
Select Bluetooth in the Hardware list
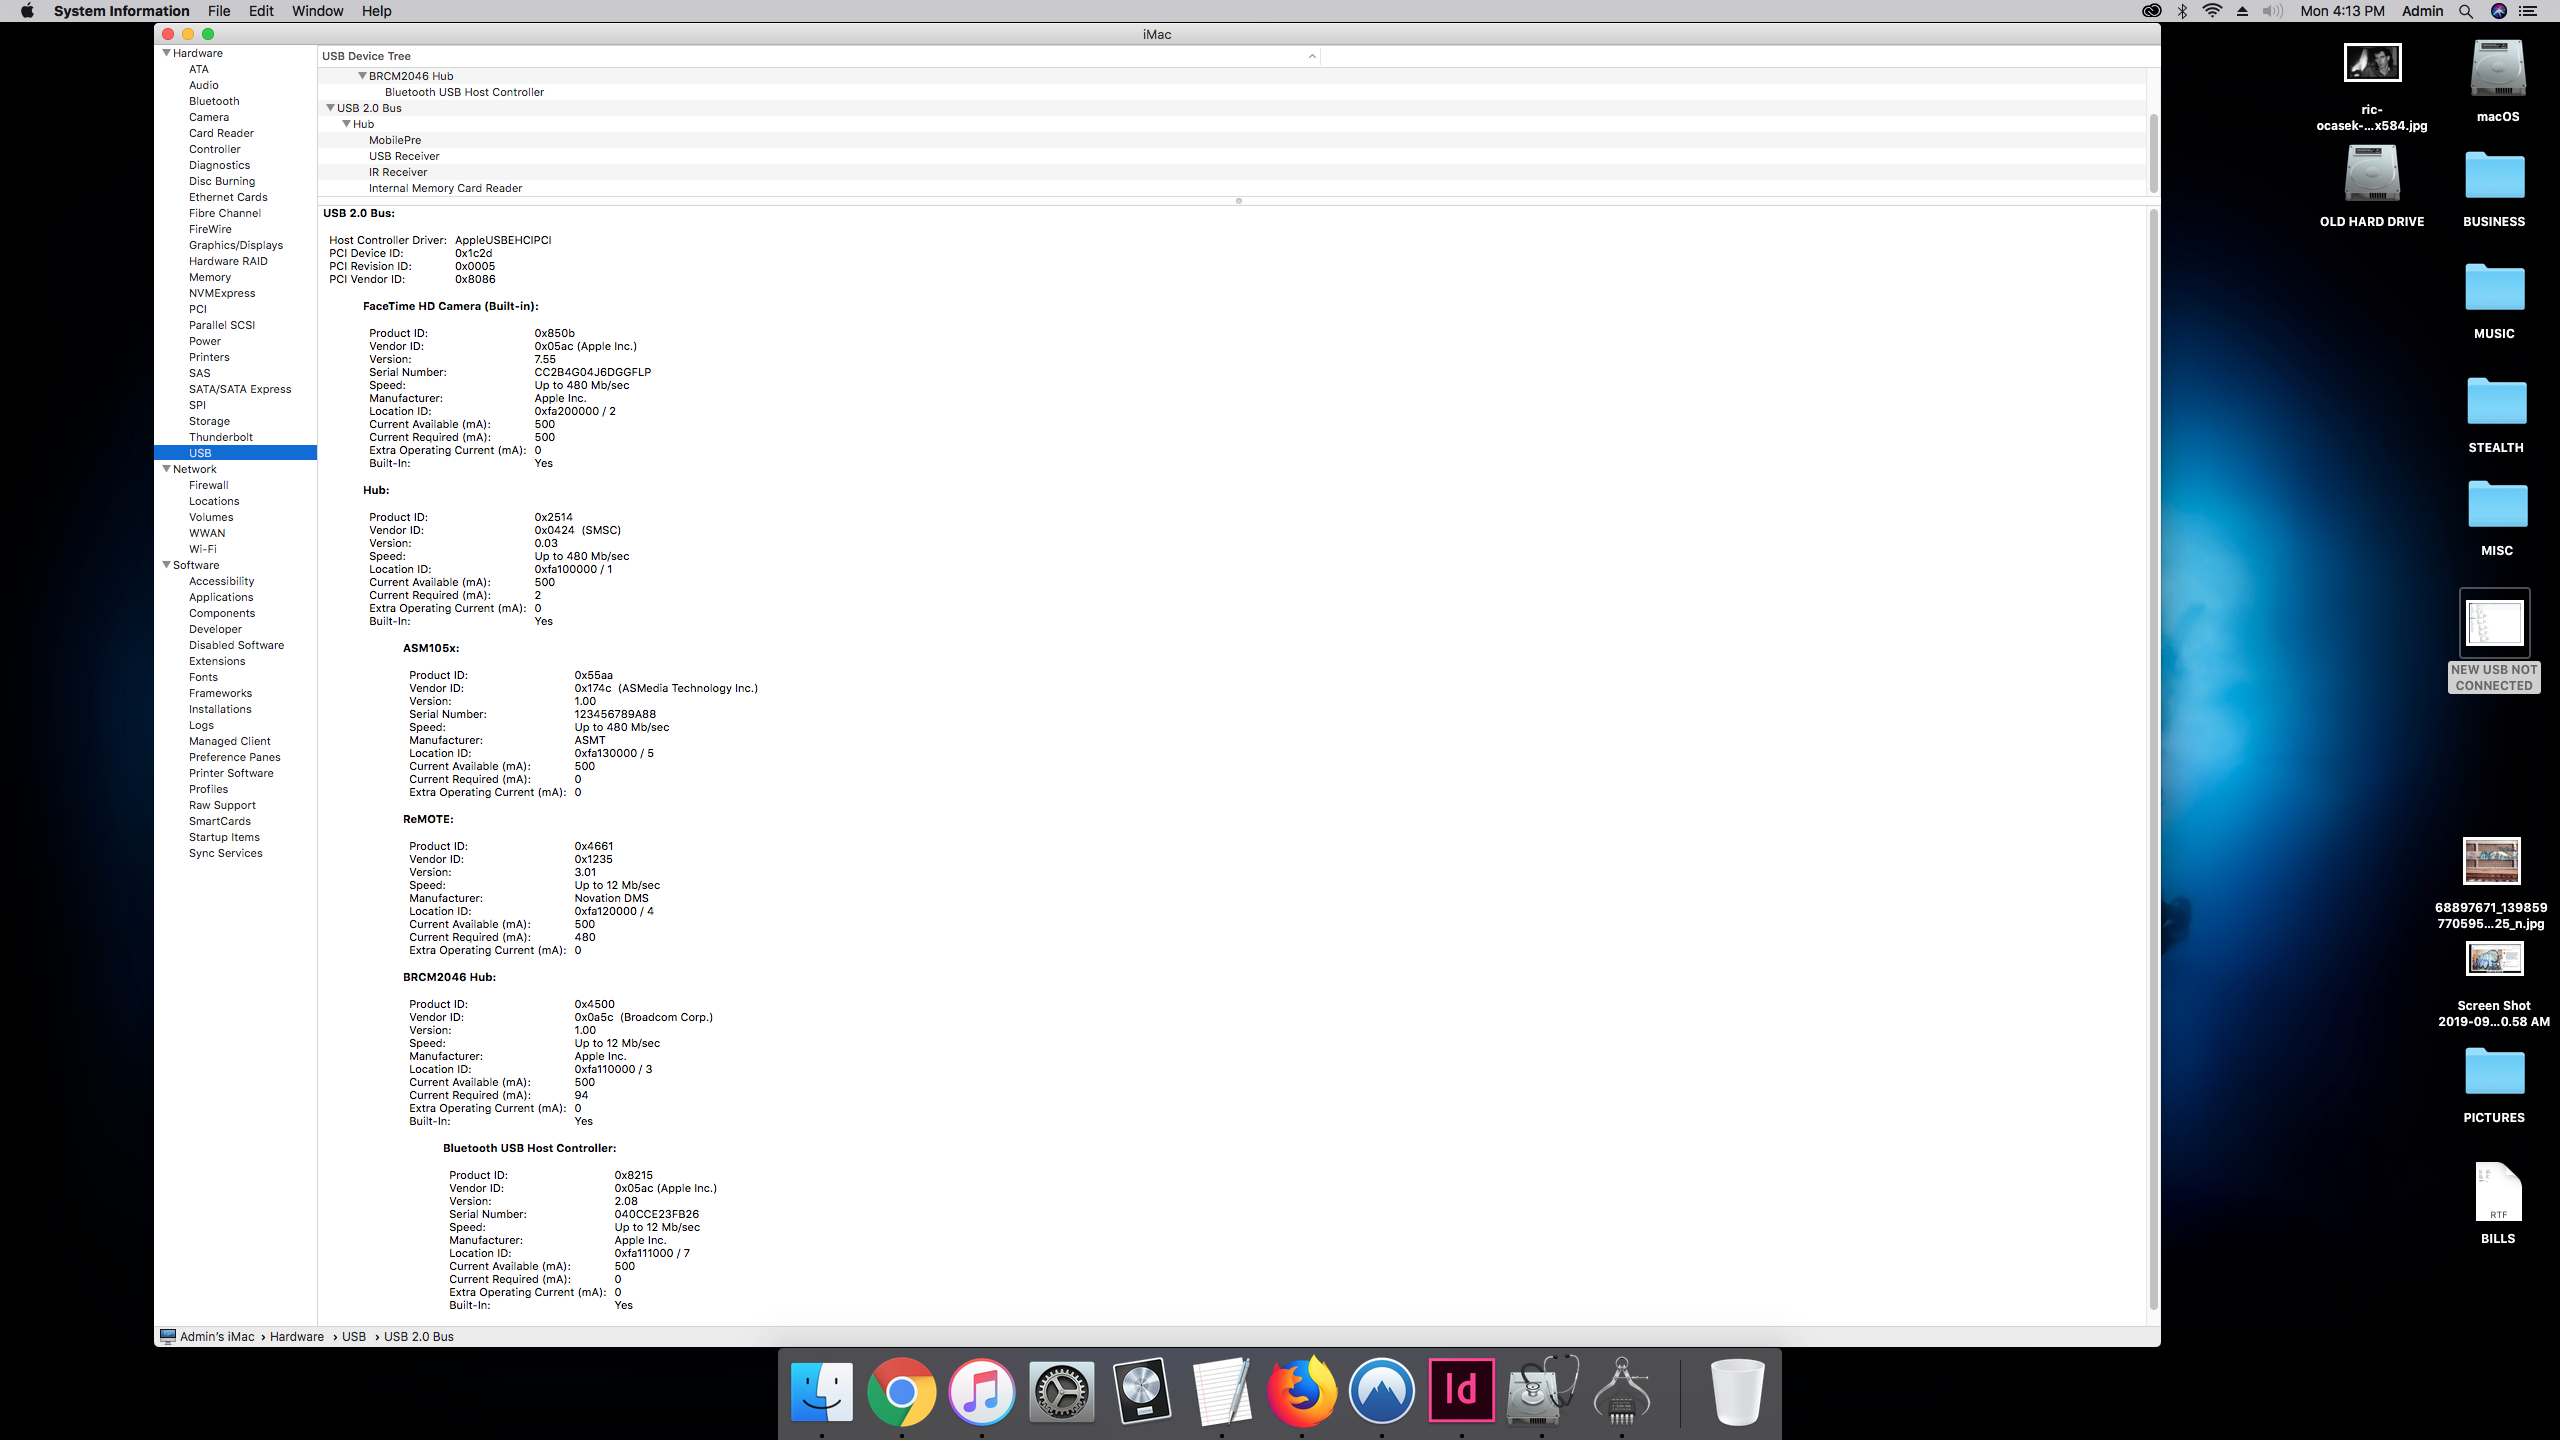coord(214,101)
